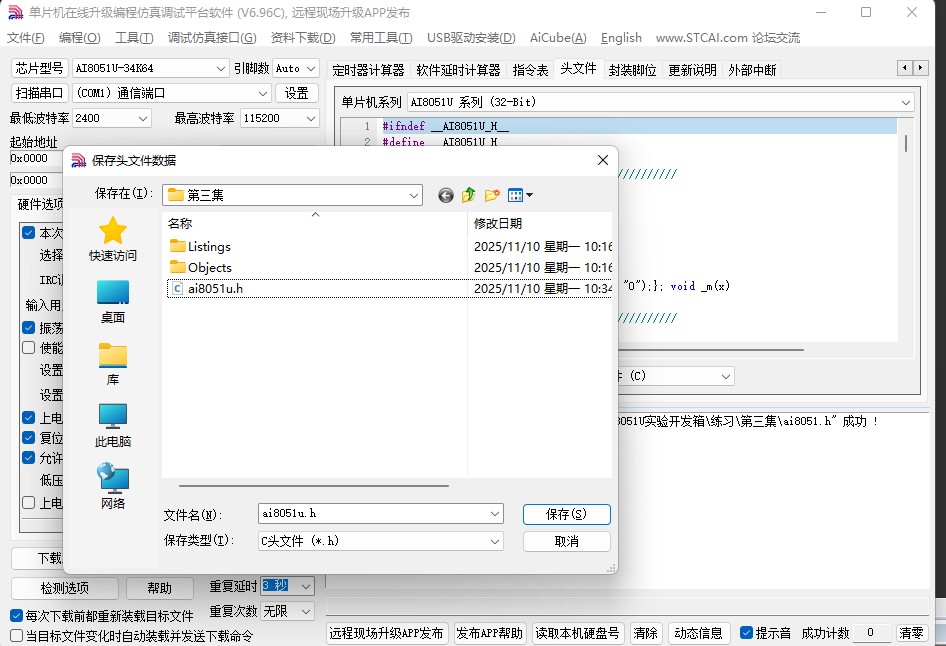
Task: Click the back navigation arrow icon
Action: 445,195
